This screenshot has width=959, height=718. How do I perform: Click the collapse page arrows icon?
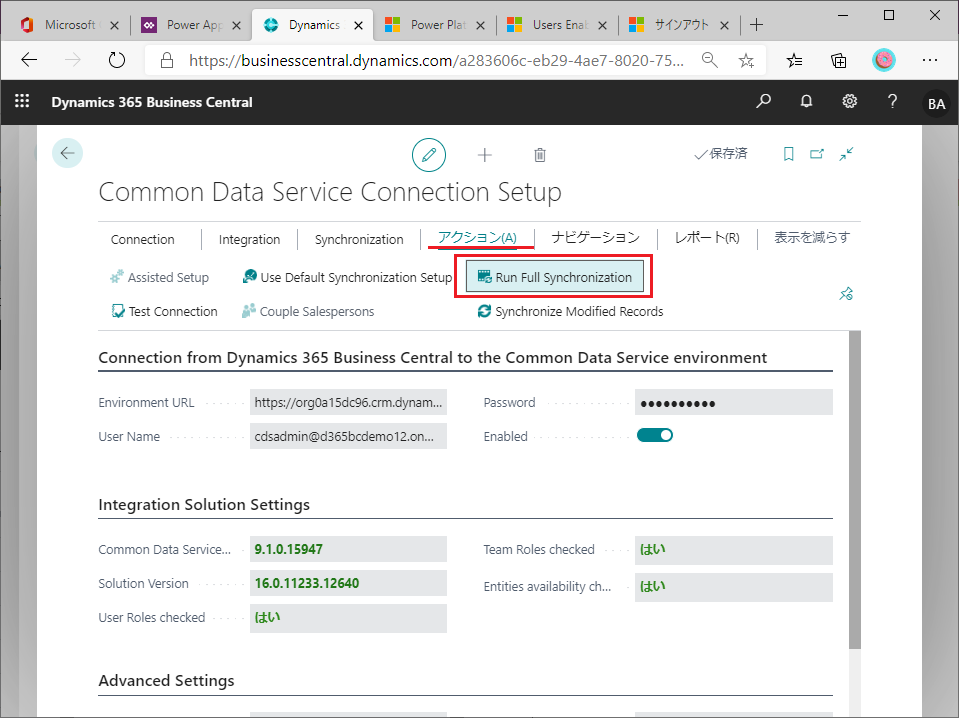[x=846, y=154]
